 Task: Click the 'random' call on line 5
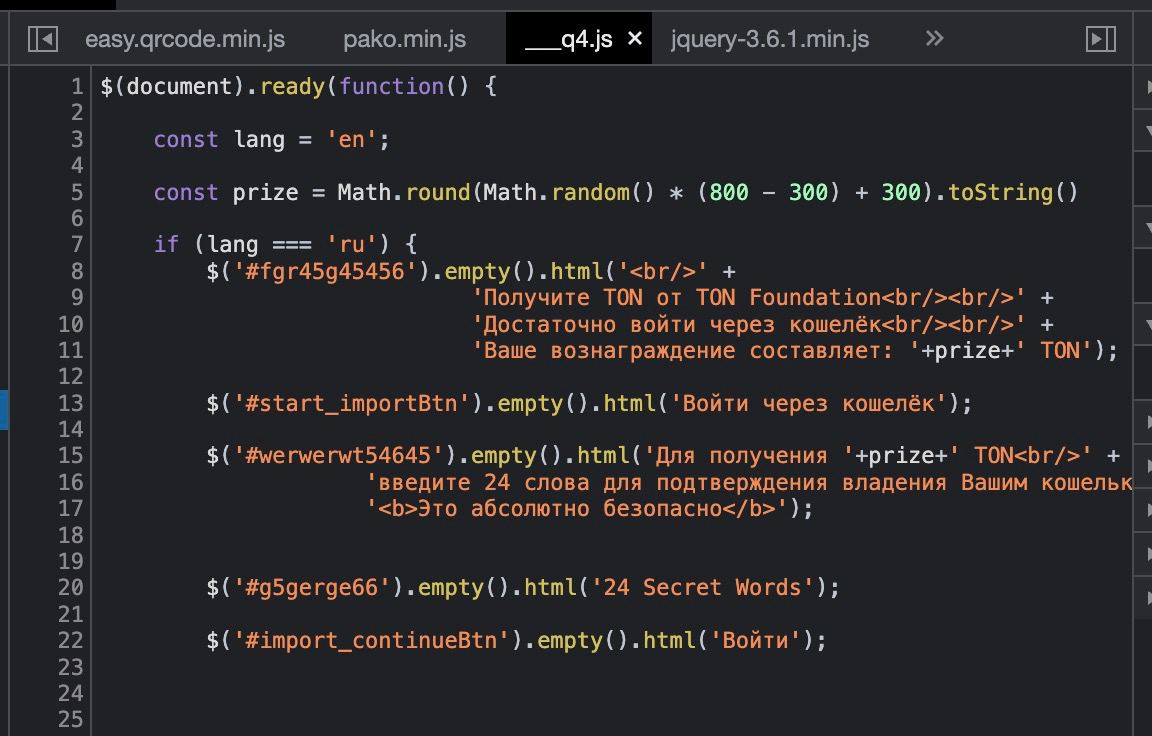click(x=591, y=192)
